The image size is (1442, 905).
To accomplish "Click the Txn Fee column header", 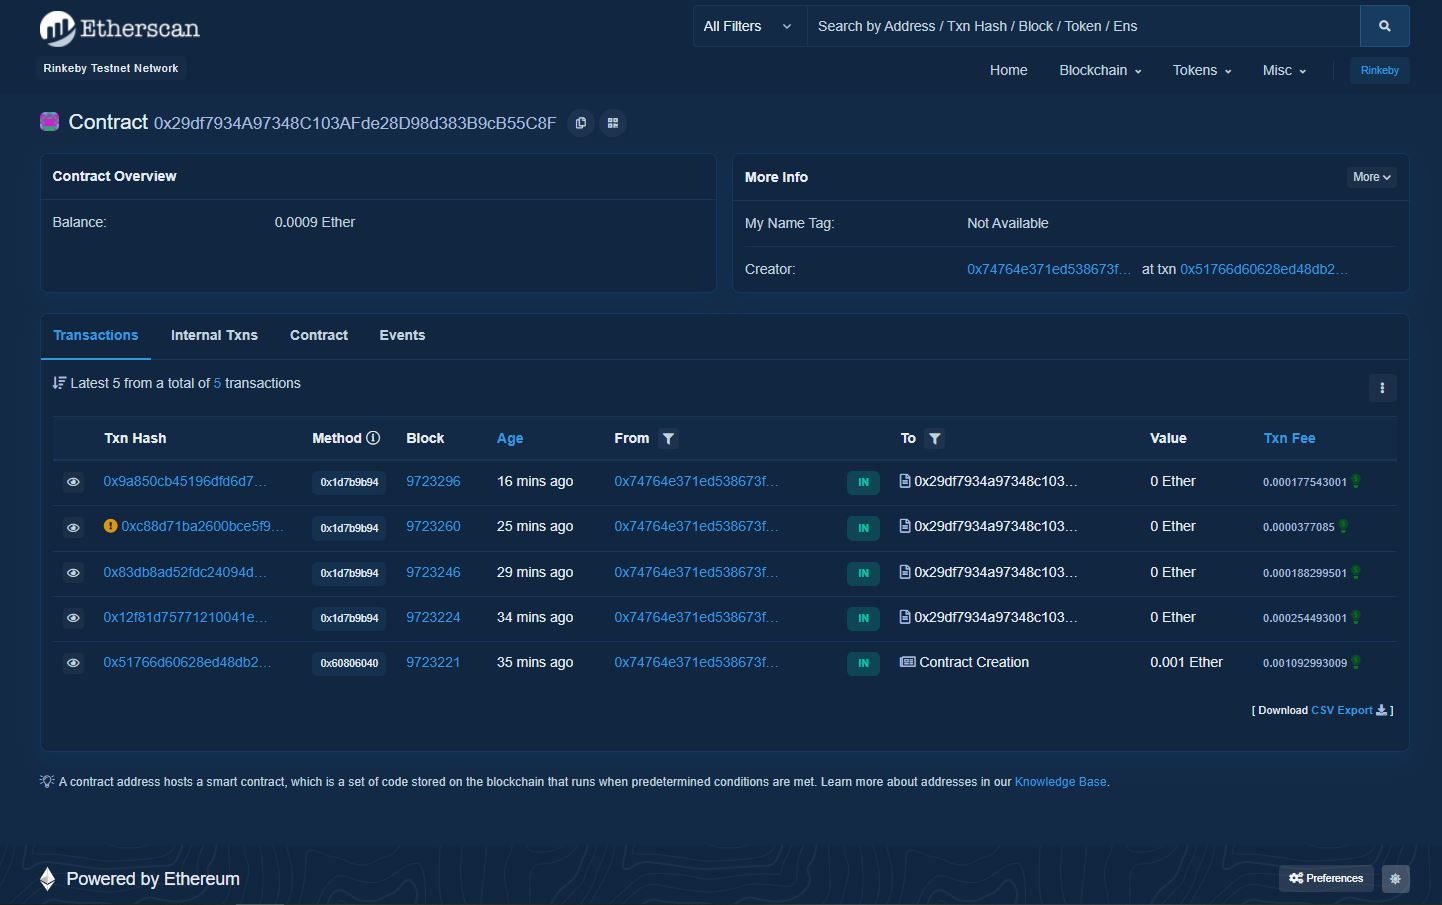I will point(1289,438).
